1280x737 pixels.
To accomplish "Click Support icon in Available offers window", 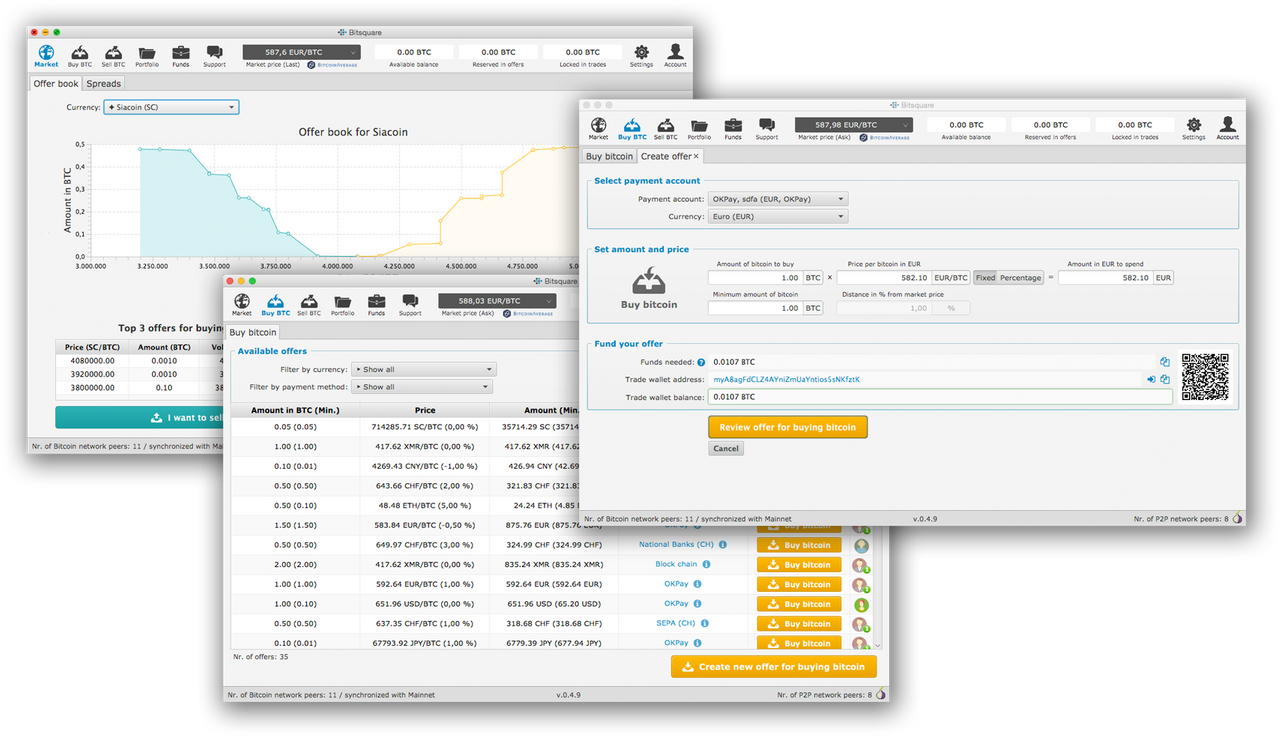I will tap(410, 305).
